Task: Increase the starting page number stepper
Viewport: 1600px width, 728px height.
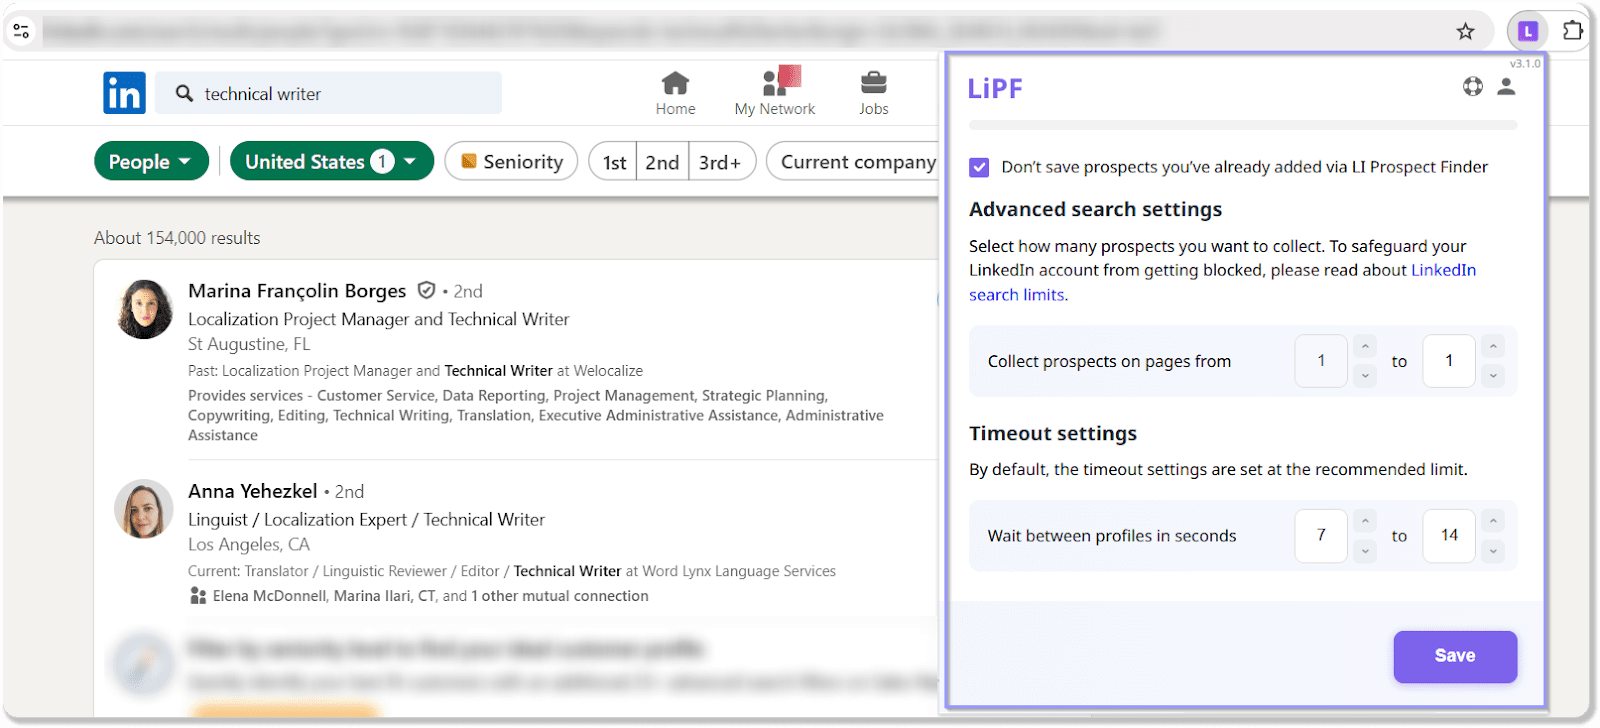Action: pyautogui.click(x=1365, y=347)
